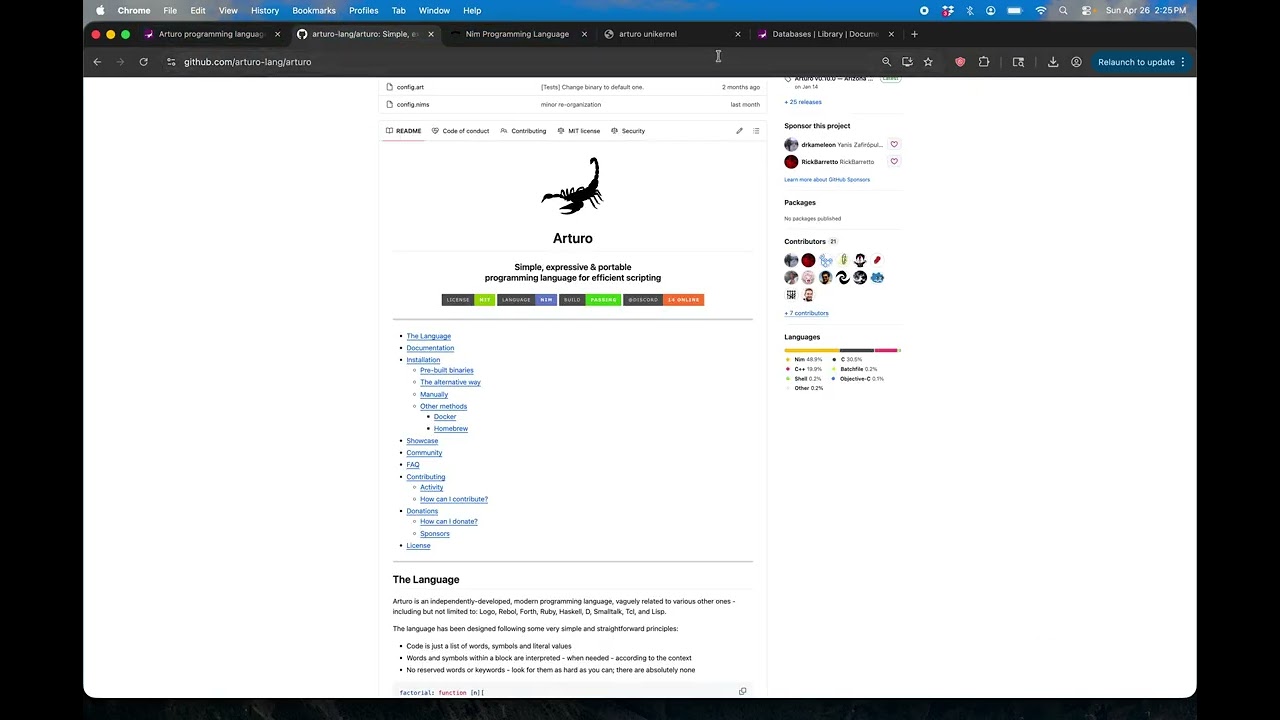Open the History menu in menu bar
1280x720 pixels.
pos(265,10)
